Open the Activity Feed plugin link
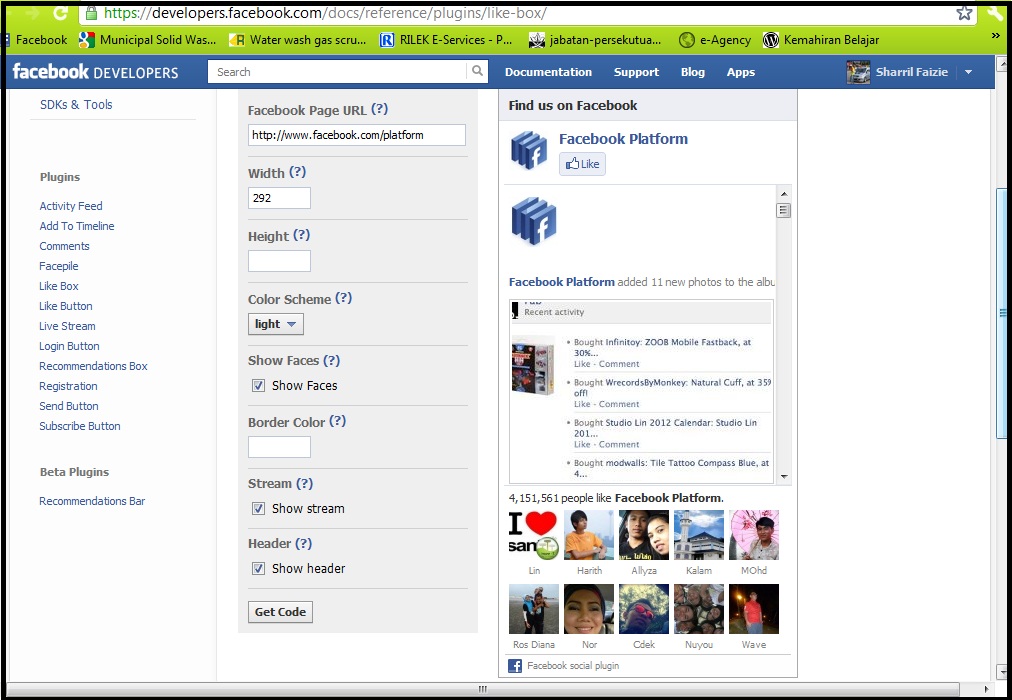 coord(71,206)
